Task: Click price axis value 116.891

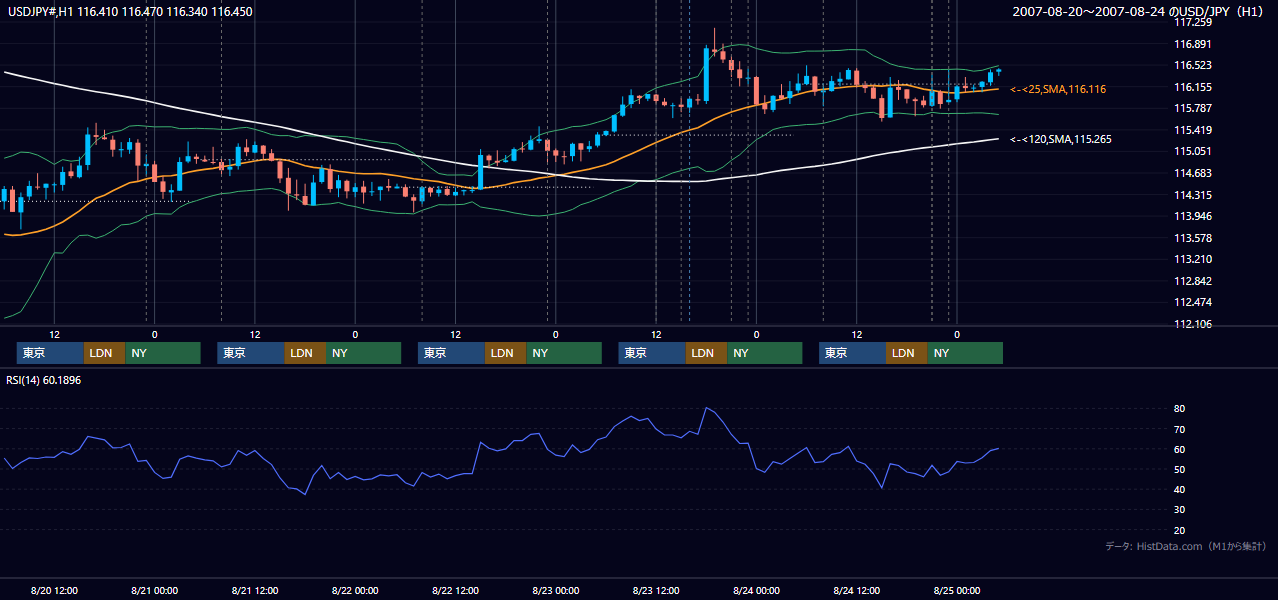Action: coord(1192,44)
